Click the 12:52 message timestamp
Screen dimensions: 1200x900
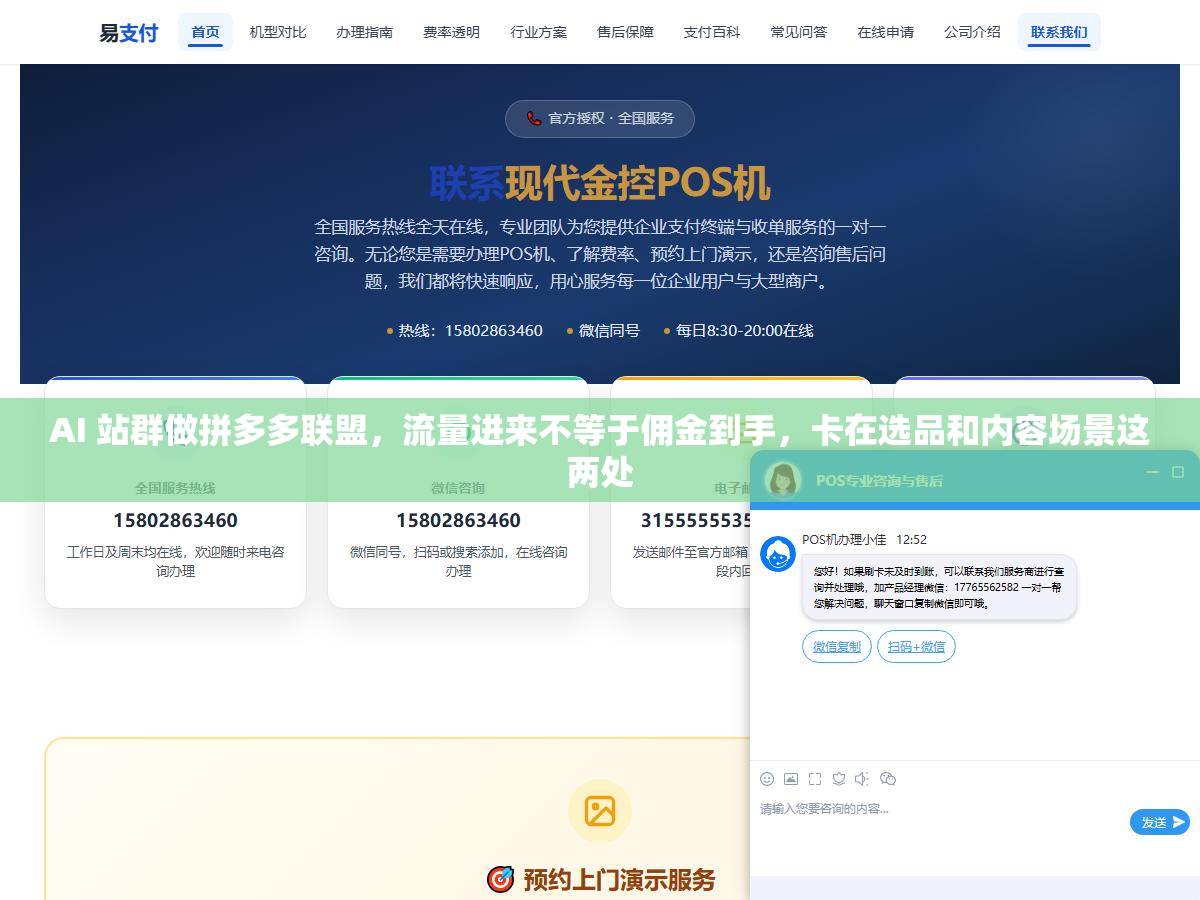[x=911, y=539]
